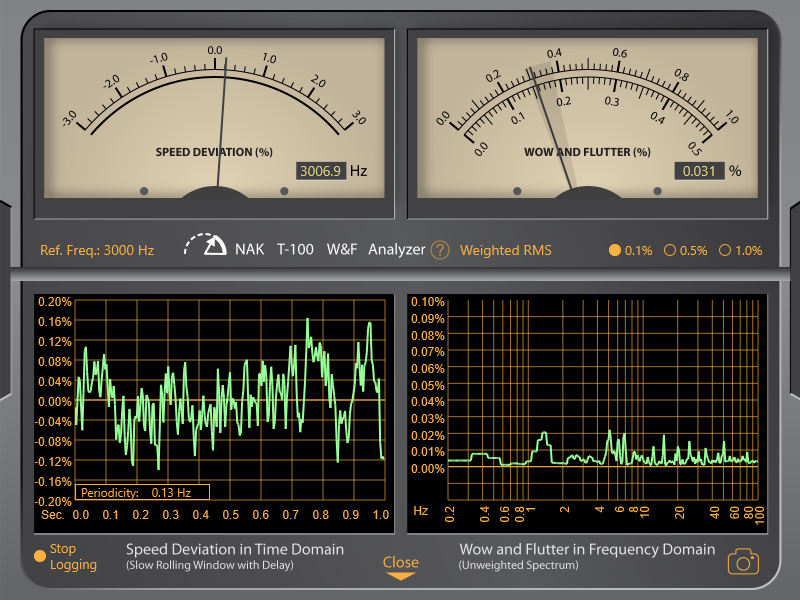Open the help question mark icon

coord(440,251)
